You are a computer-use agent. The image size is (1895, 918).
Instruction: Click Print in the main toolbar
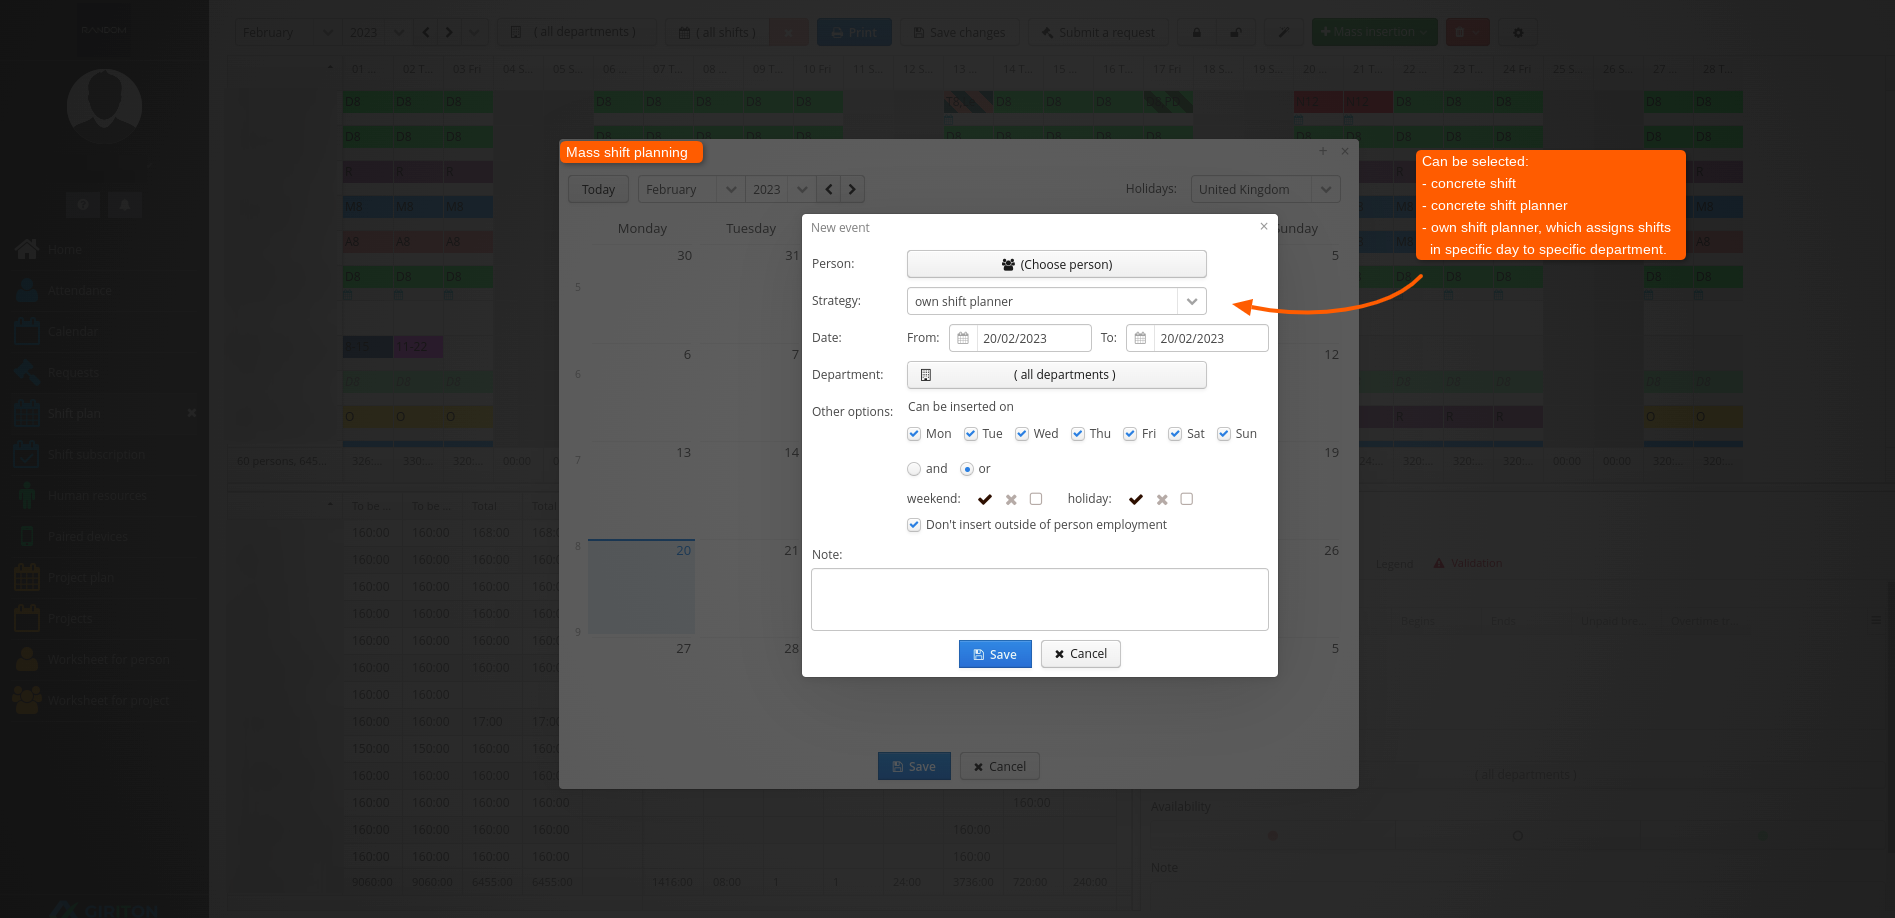click(853, 32)
